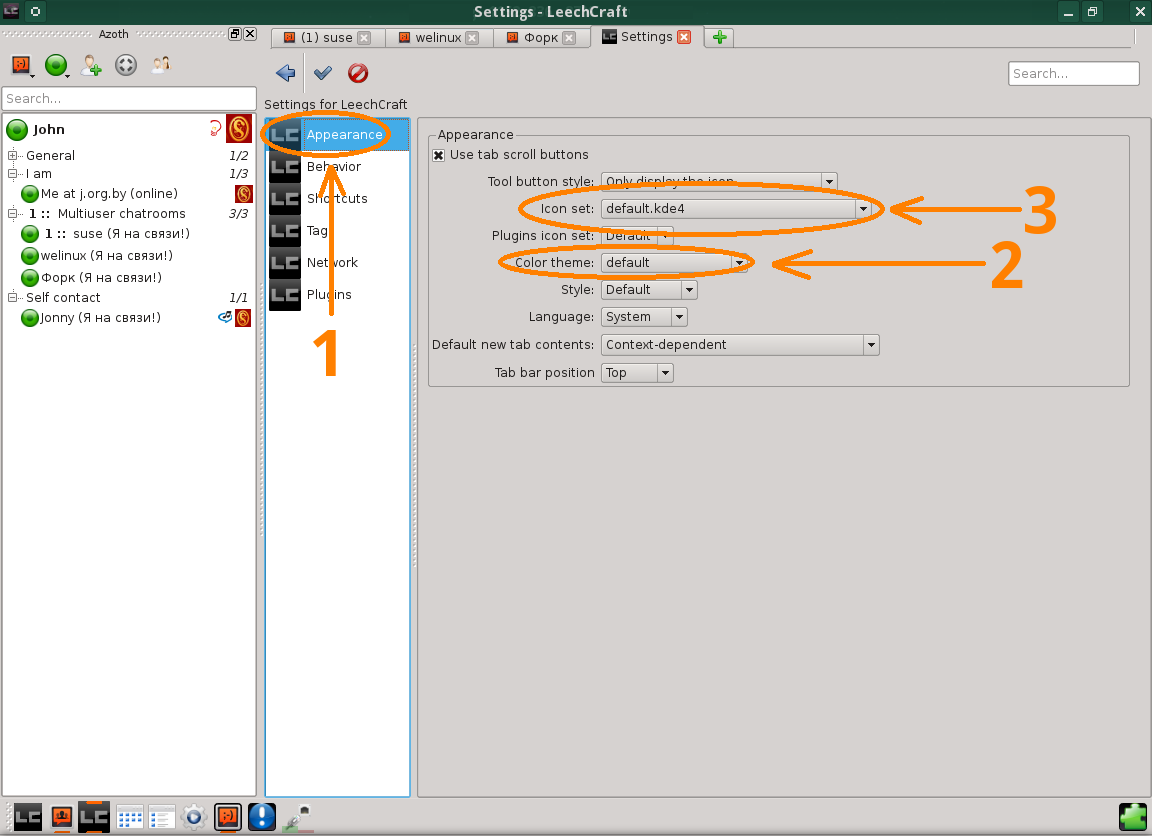Open the Style dropdown

649,290
